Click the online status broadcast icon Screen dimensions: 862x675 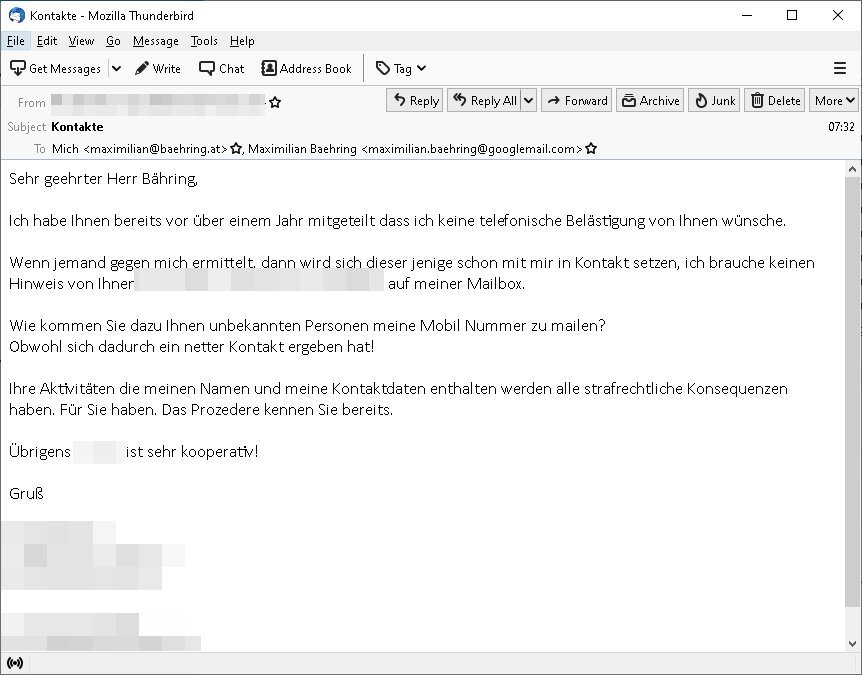click(x=15, y=663)
